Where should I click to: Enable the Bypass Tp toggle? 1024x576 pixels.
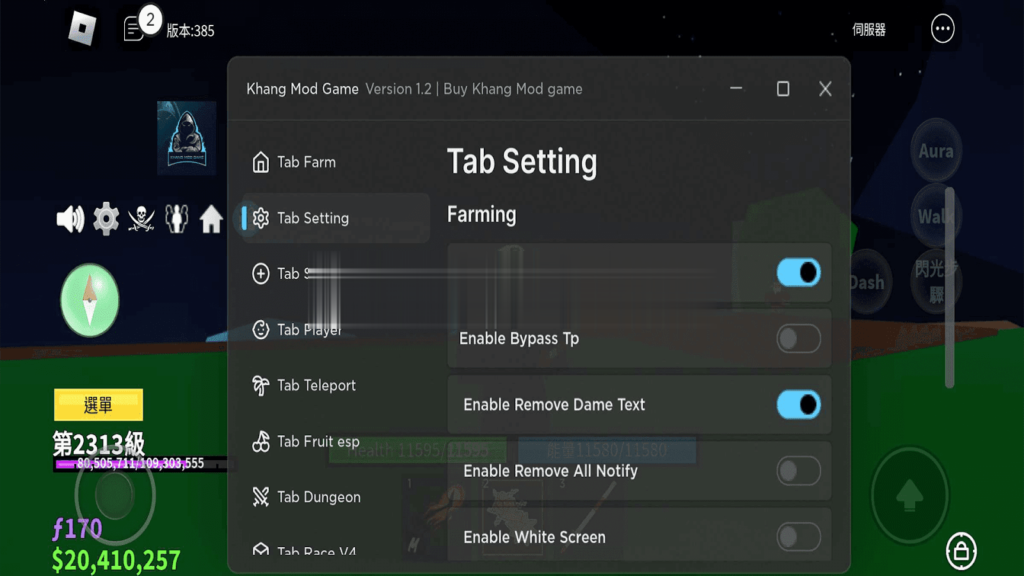(798, 338)
